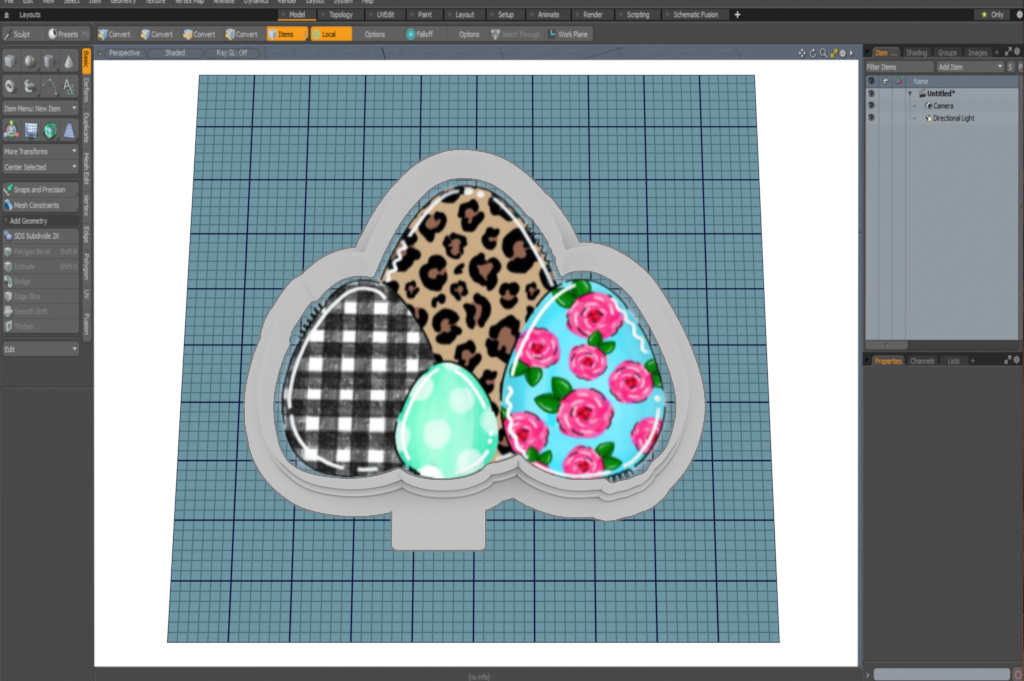Expand the More Transforms dropdown
Image resolution: width=1024 pixels, height=681 pixels.
(40, 151)
